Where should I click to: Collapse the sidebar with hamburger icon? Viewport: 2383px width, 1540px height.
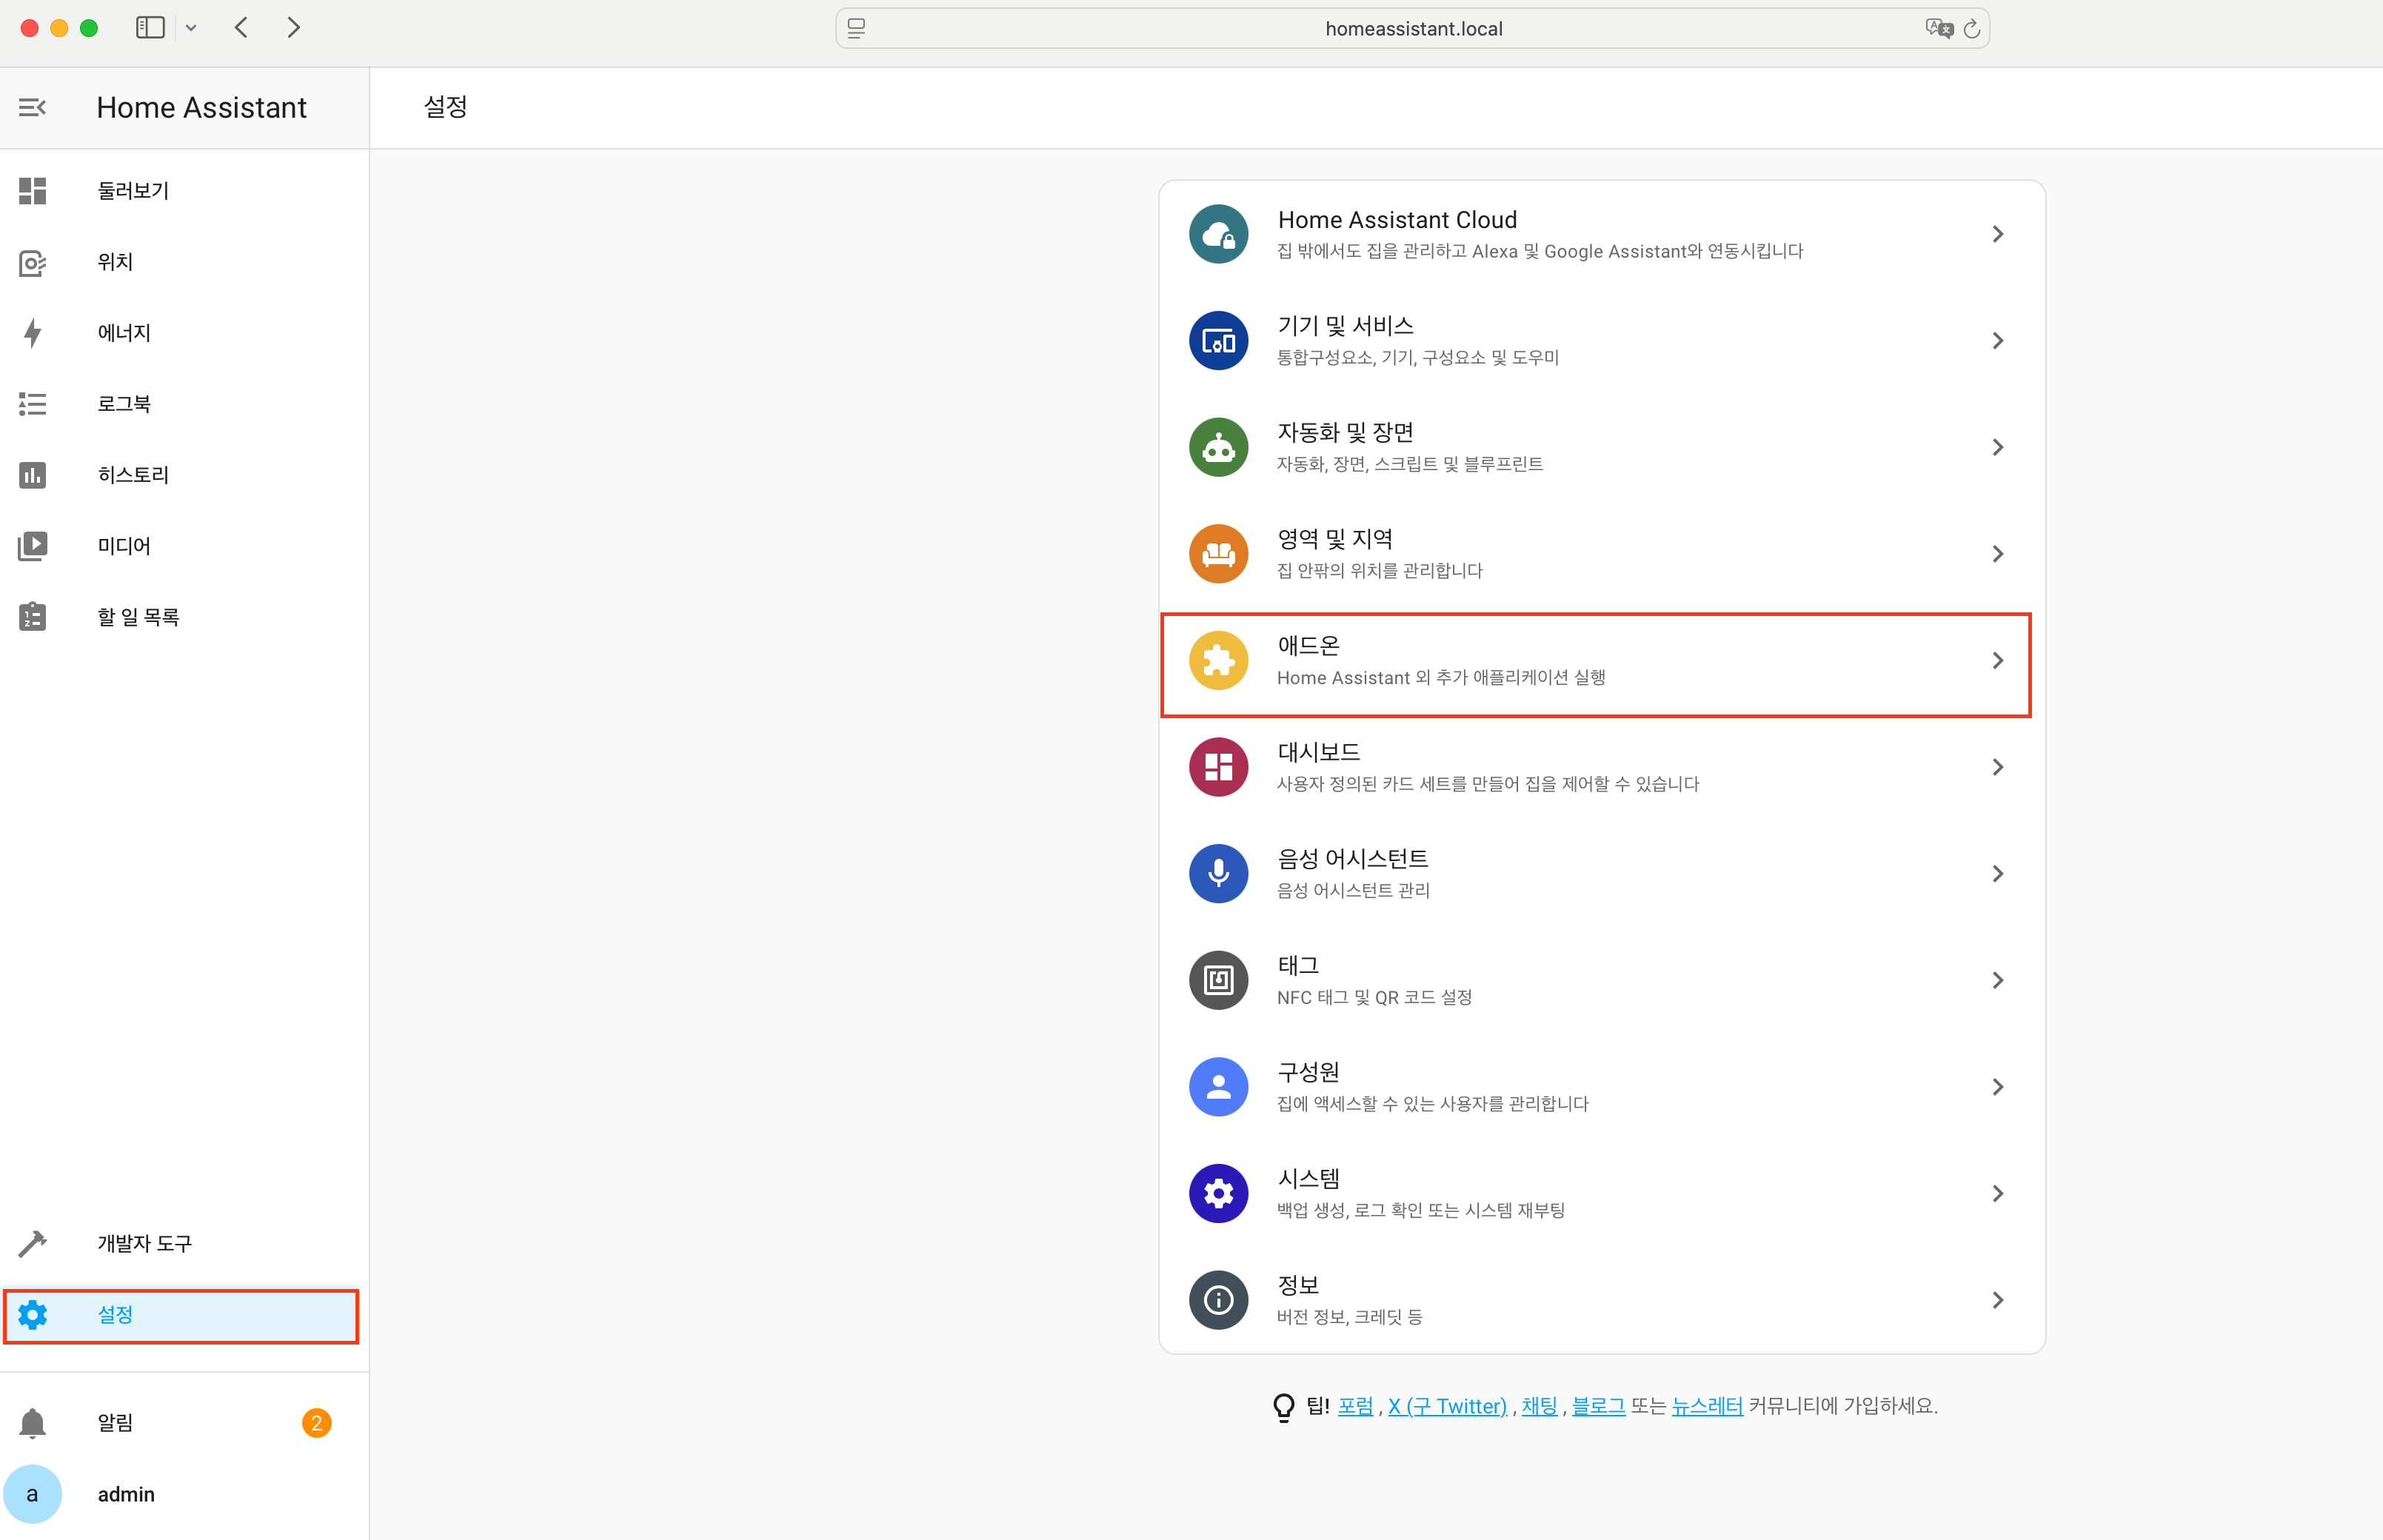[x=32, y=107]
